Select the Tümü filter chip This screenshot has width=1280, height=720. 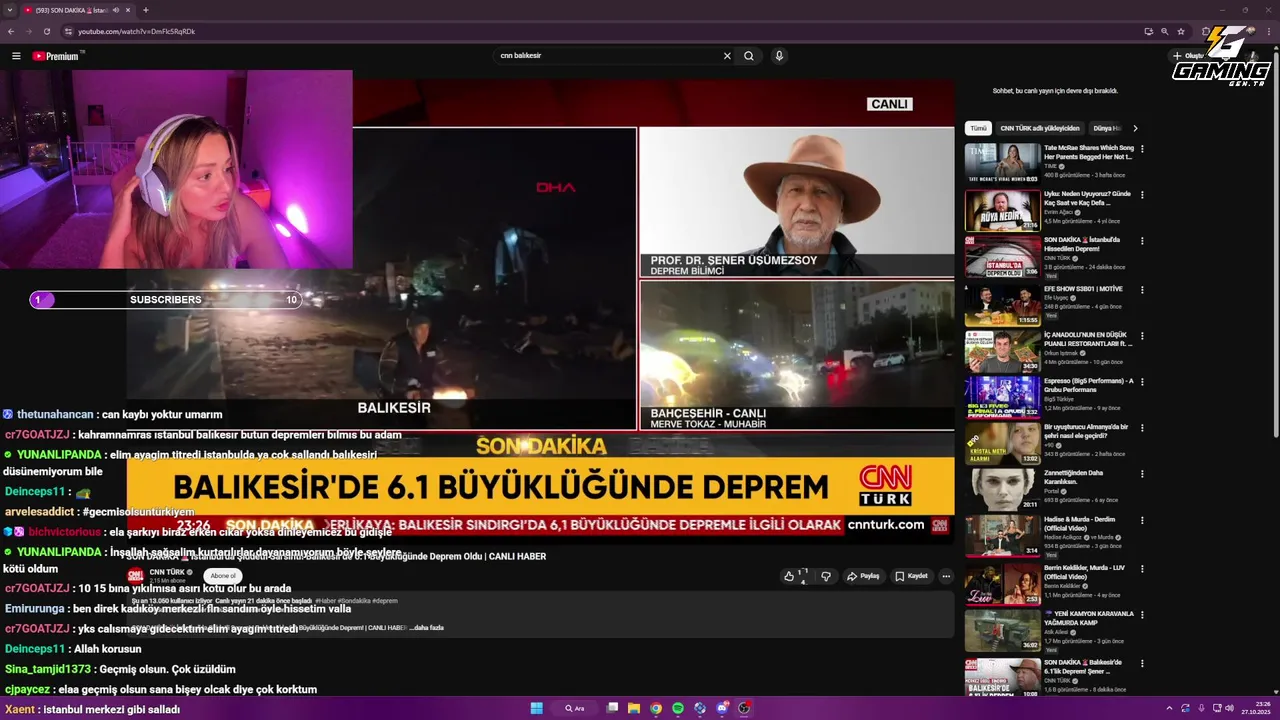coord(978,128)
